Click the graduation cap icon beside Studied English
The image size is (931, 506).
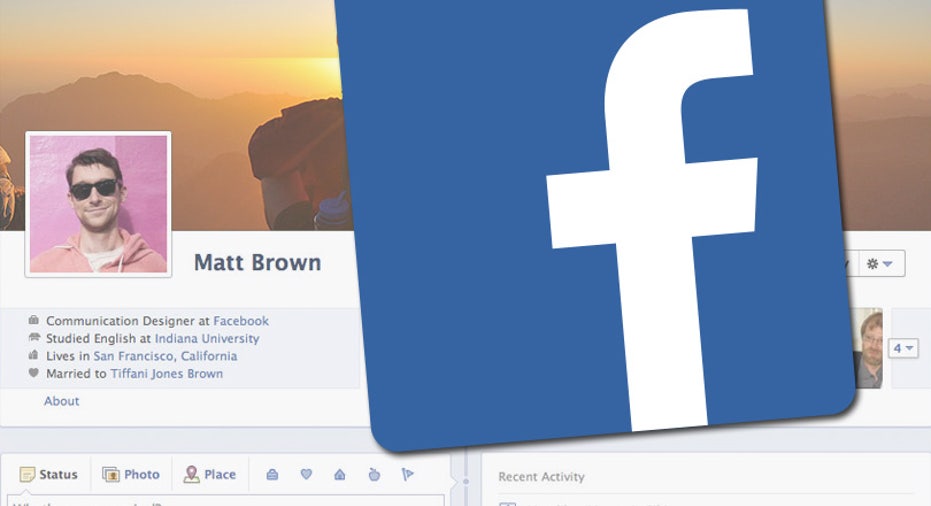[34, 337]
